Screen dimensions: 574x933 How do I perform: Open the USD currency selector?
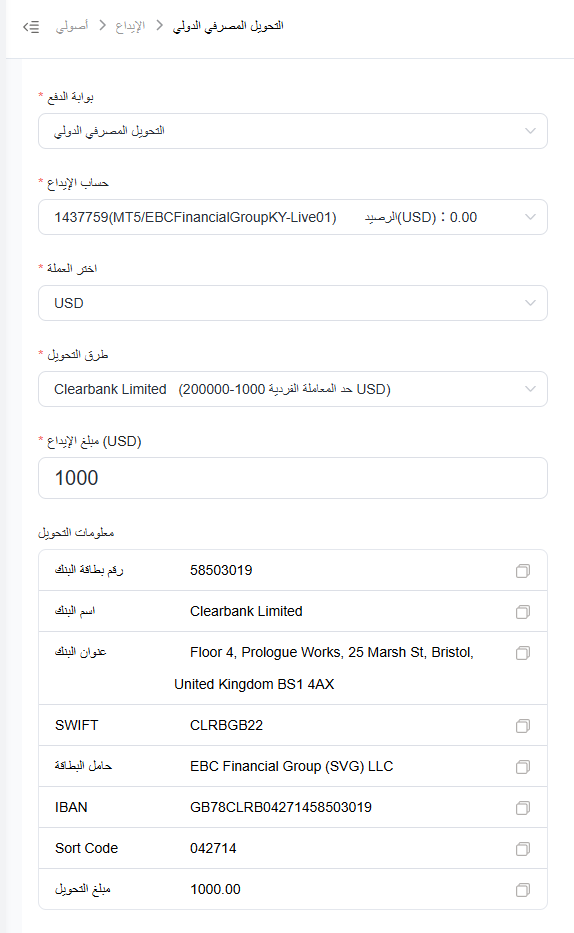point(293,303)
